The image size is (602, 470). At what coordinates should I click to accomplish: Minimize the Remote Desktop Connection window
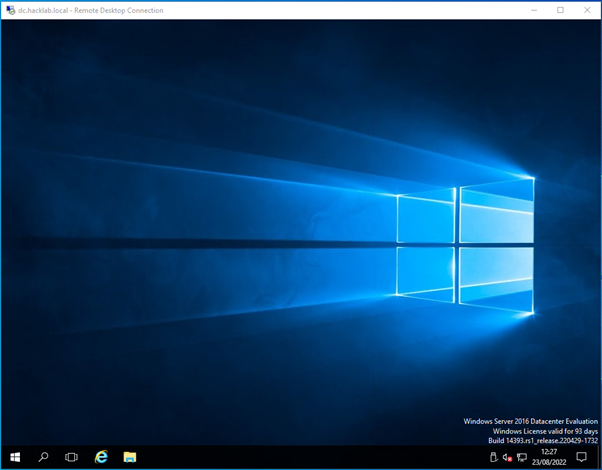534,10
